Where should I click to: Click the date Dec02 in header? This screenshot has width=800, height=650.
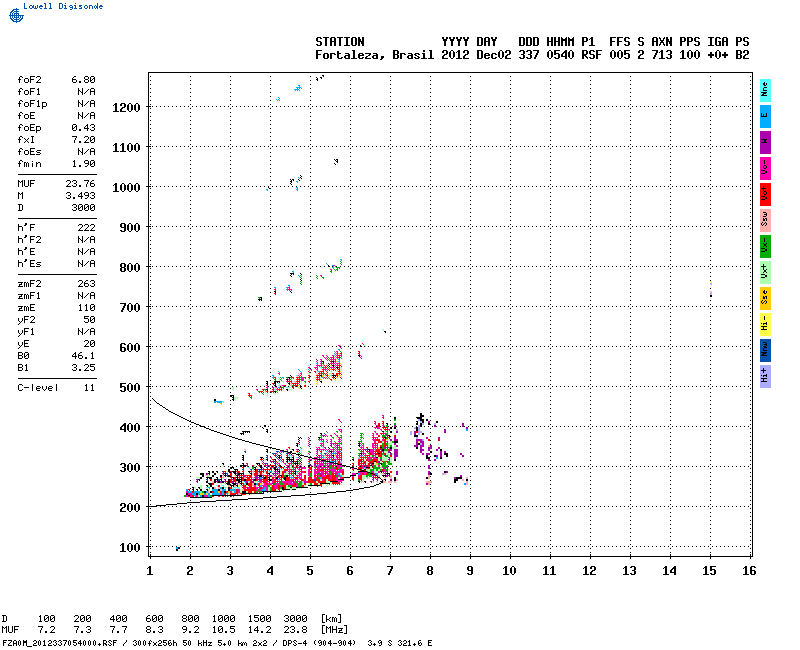493,55
